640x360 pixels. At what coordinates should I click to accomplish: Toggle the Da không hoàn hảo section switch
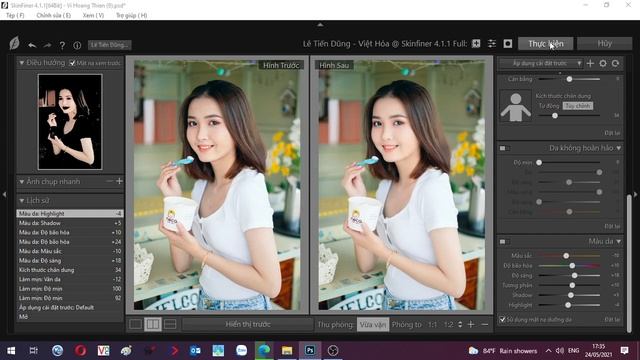click(x=504, y=148)
